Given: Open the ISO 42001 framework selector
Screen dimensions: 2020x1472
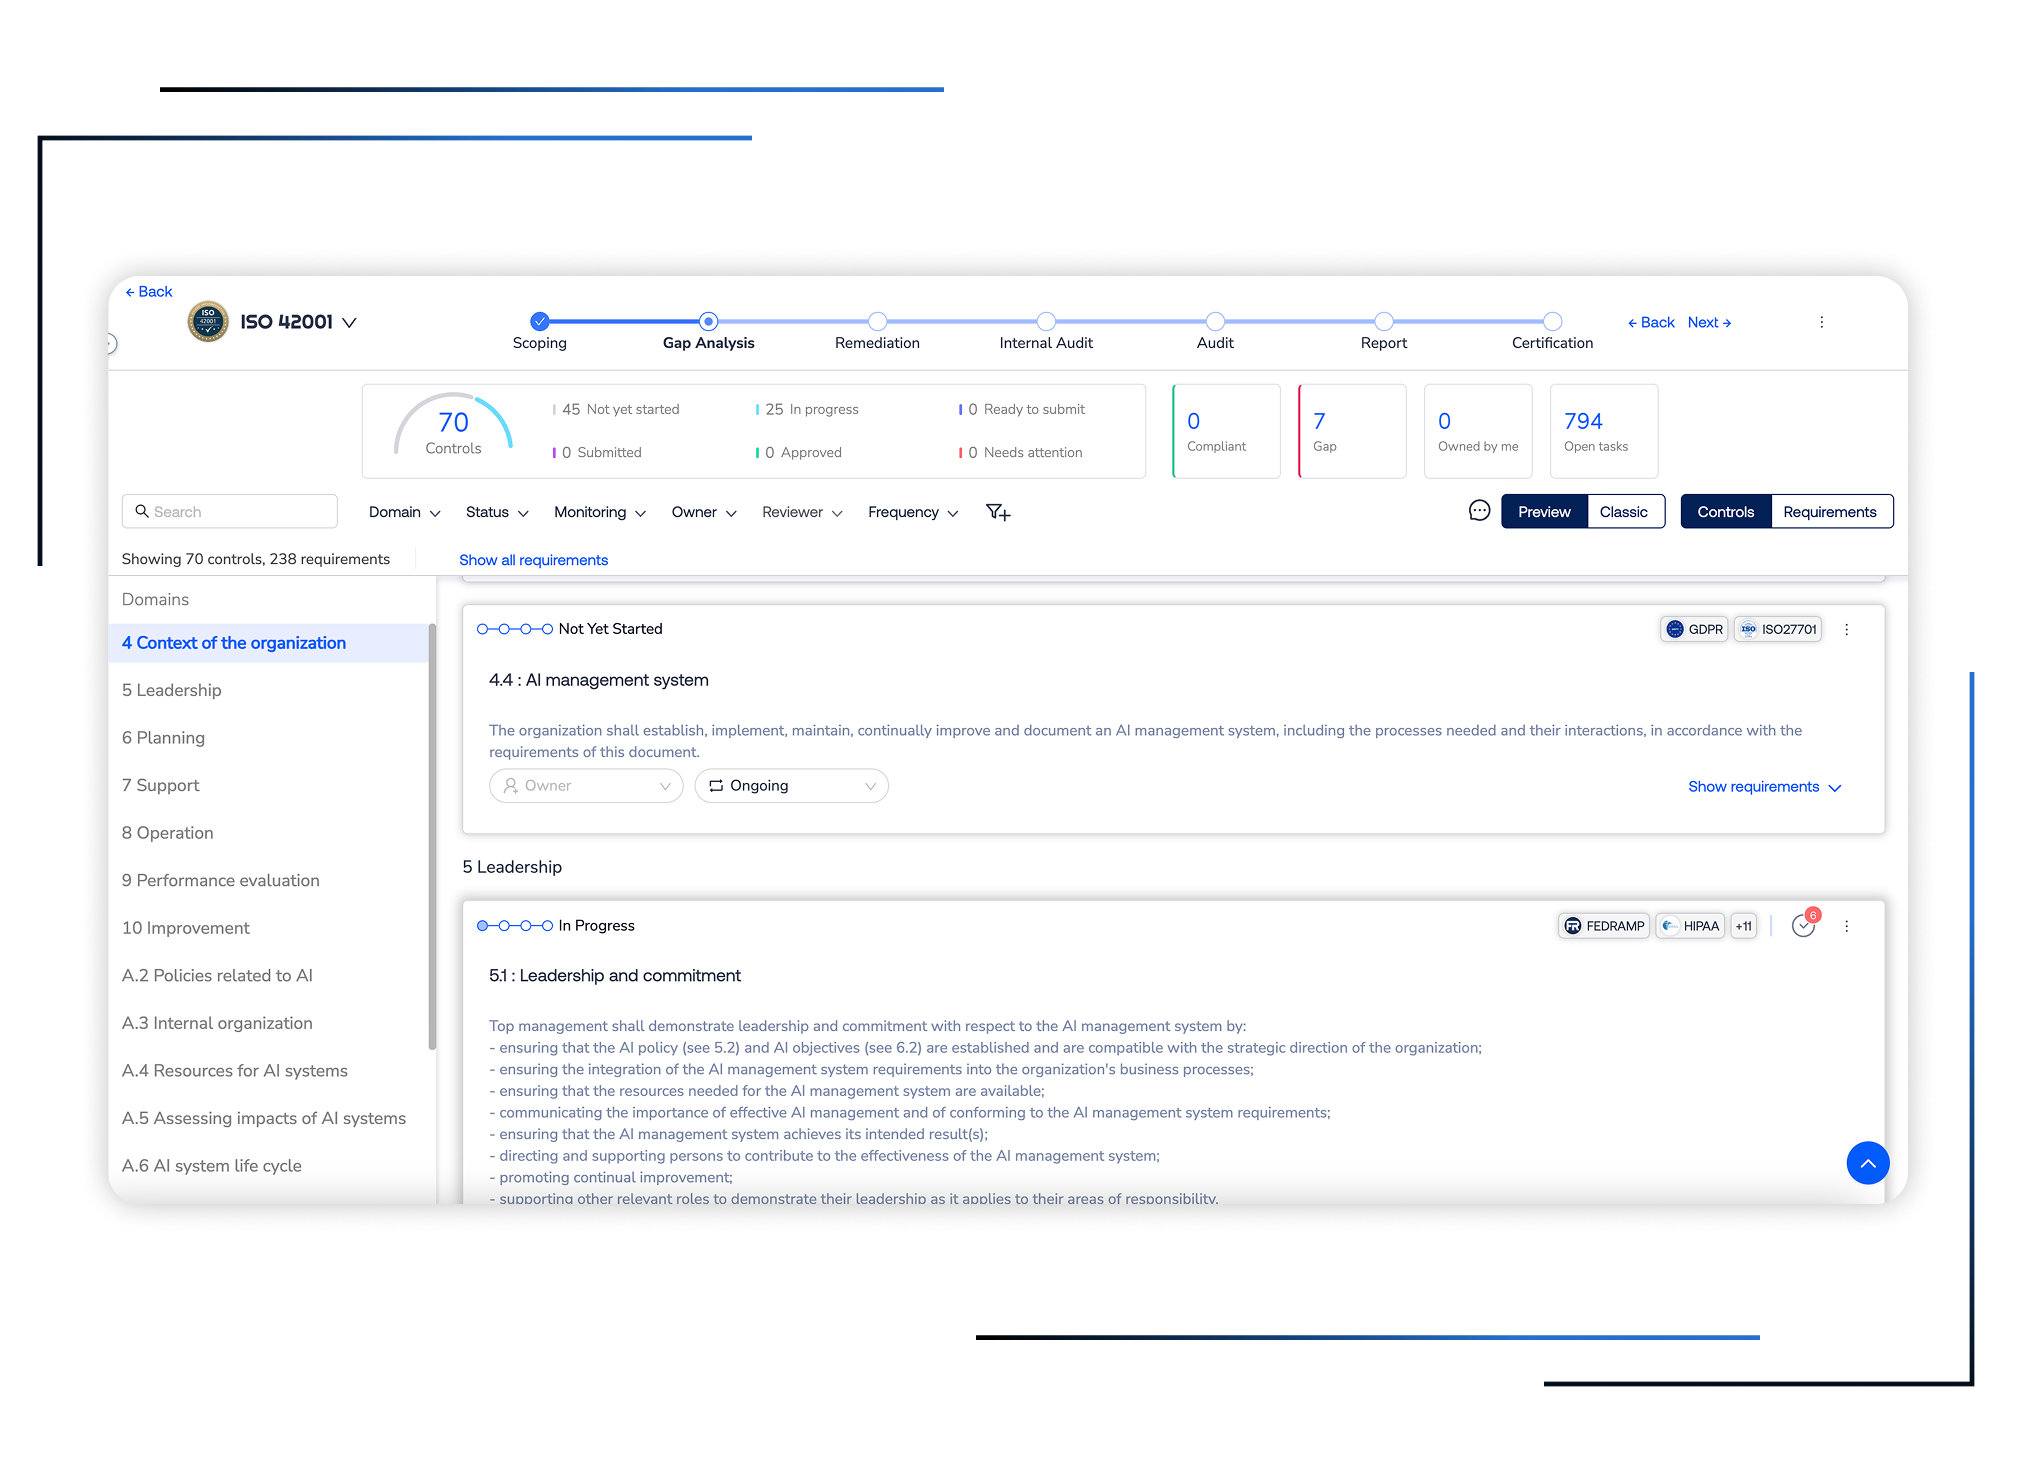Looking at the screenshot, I should tap(297, 322).
